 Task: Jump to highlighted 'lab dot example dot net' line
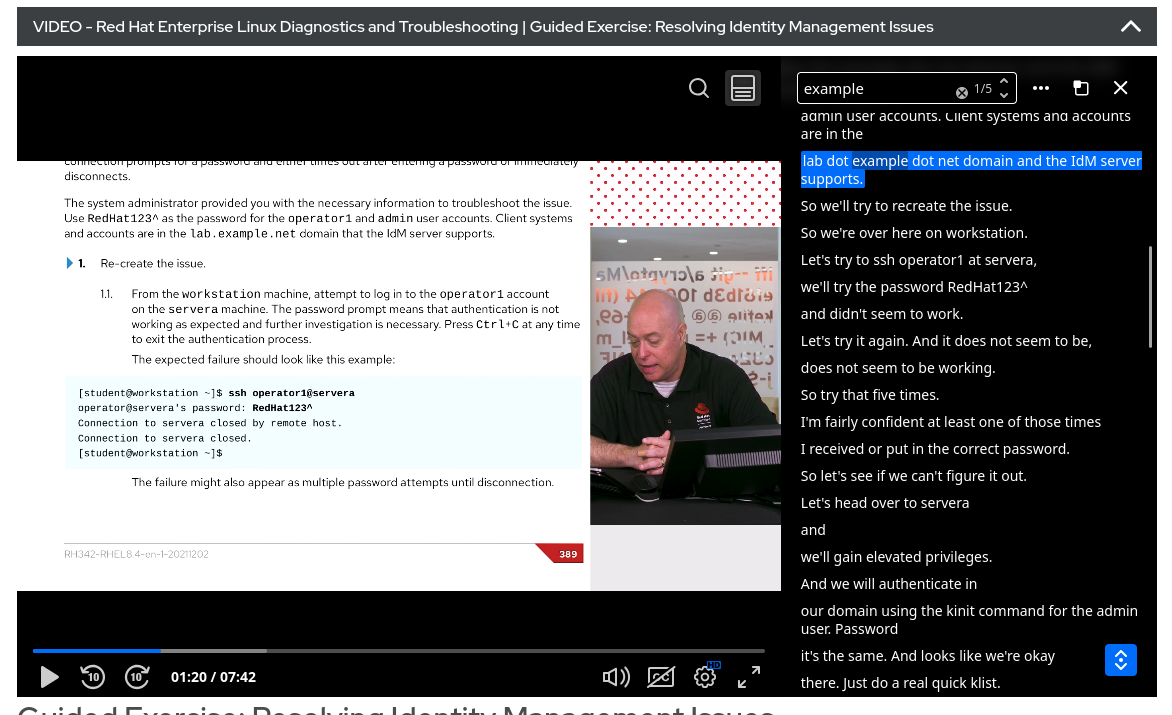coord(971,170)
